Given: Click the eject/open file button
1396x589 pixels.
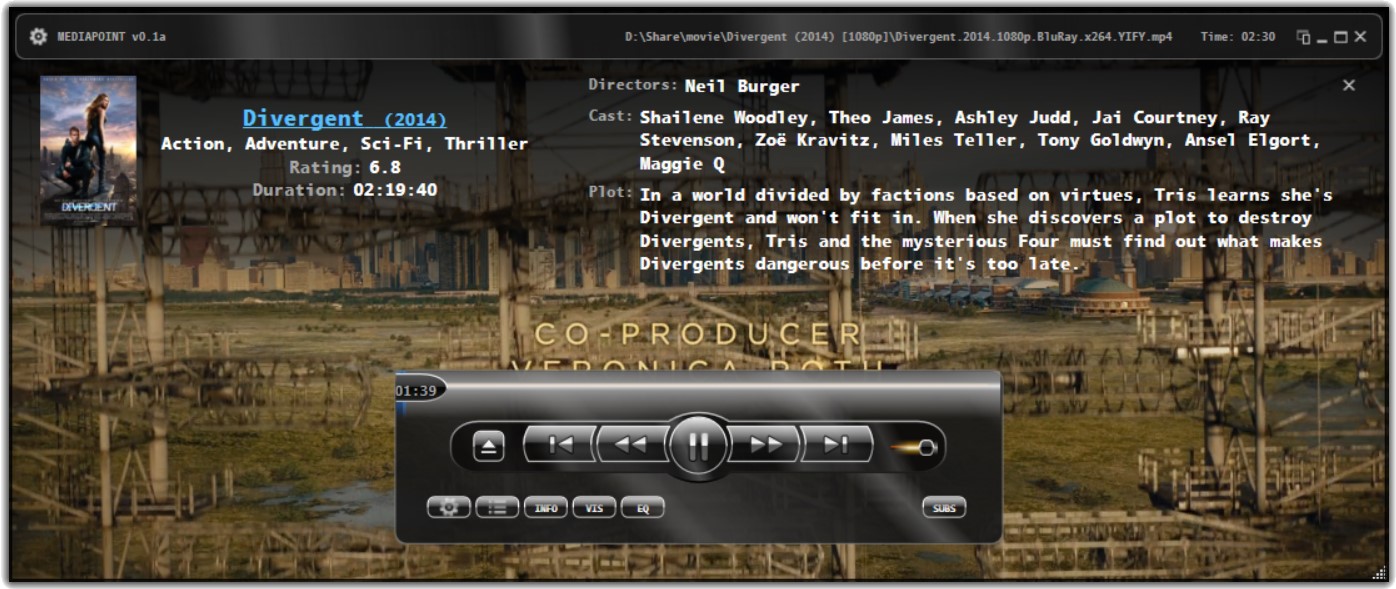Looking at the screenshot, I should 488,447.
